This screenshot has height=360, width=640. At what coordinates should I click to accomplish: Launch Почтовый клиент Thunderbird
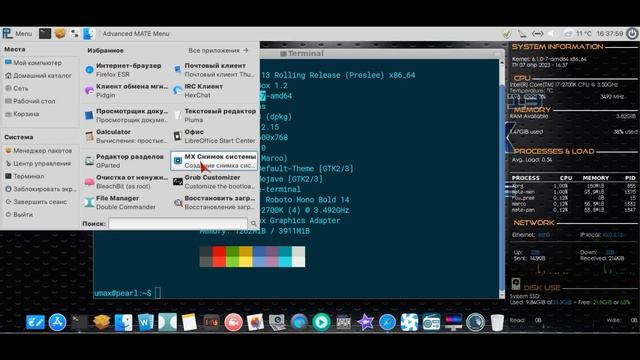click(214, 70)
